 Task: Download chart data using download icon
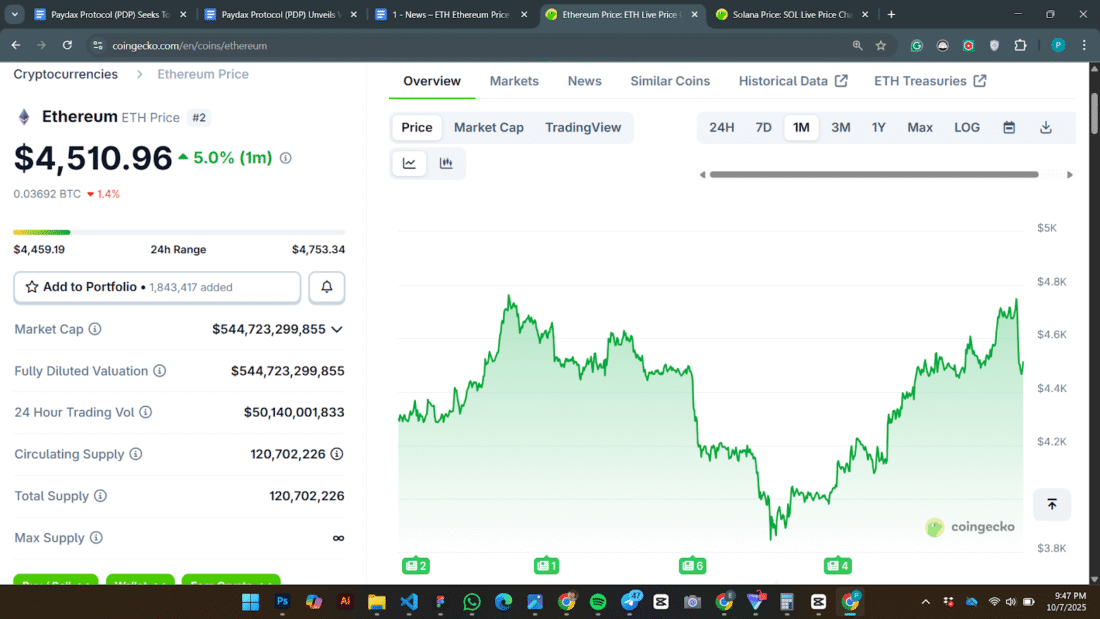point(1046,127)
